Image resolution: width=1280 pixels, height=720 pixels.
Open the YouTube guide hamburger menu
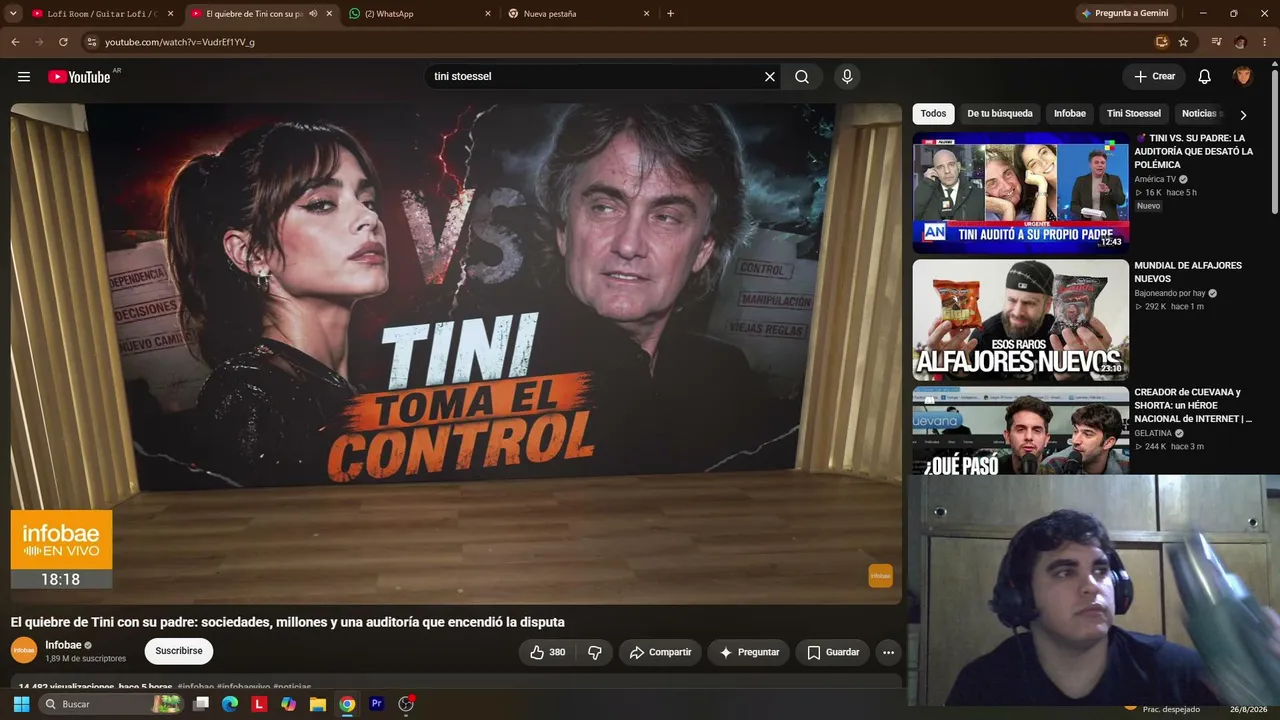coord(24,77)
